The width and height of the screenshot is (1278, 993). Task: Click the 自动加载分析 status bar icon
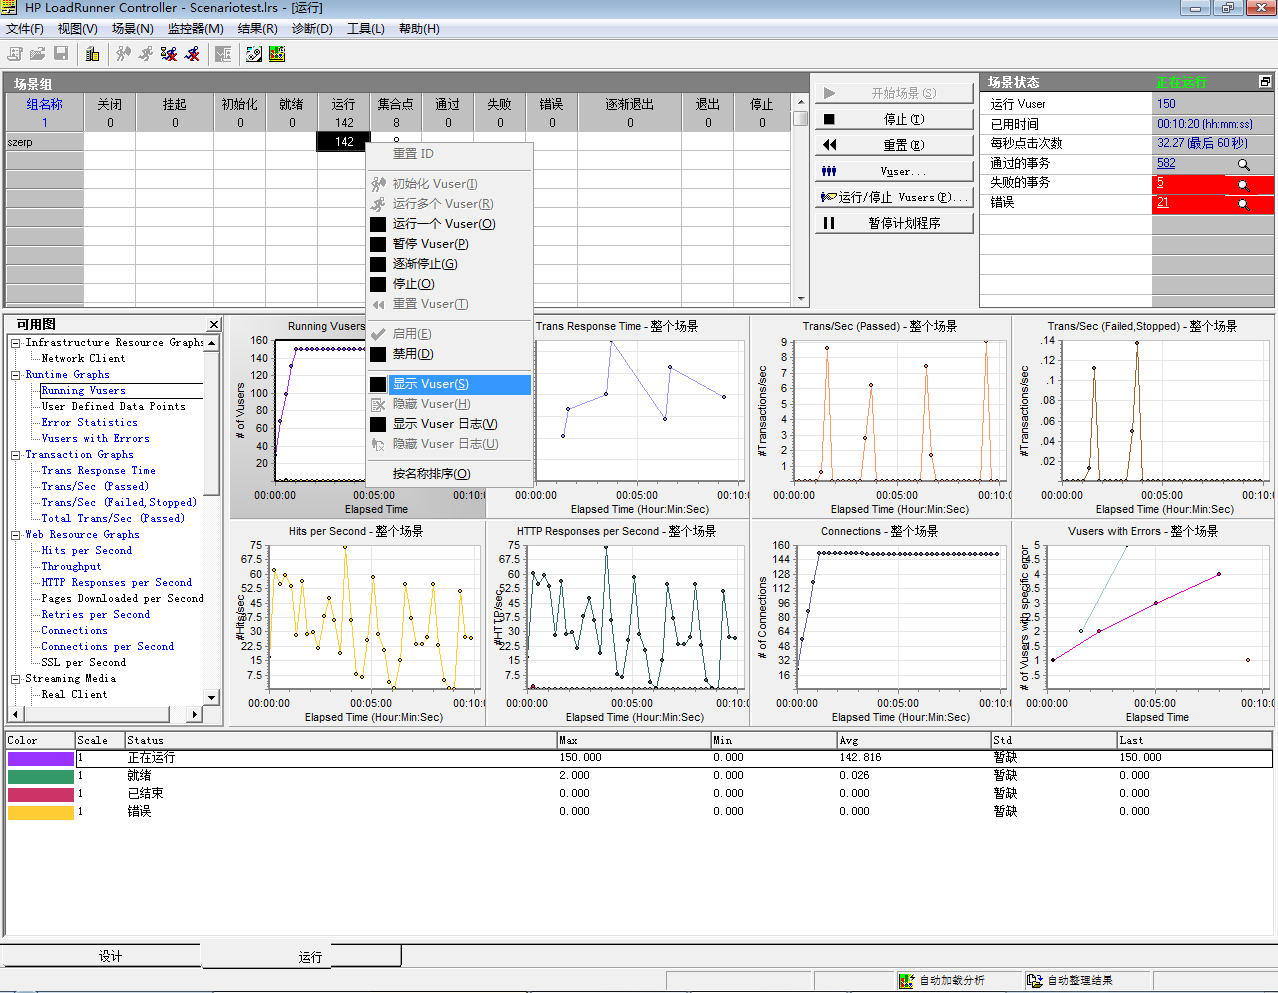pyautogui.click(x=906, y=981)
